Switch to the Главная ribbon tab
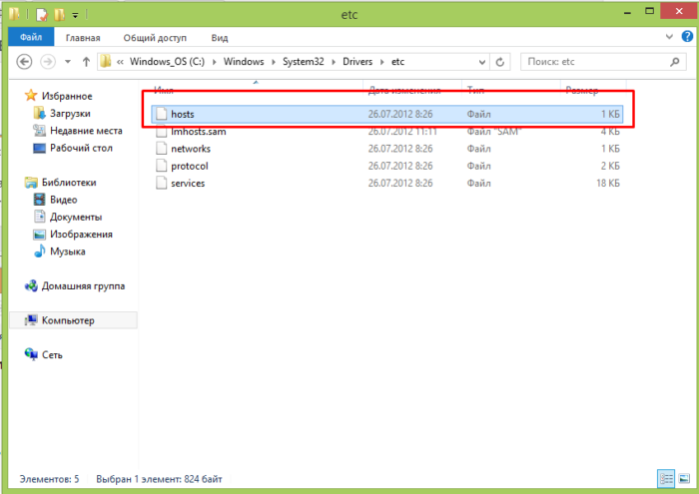The width and height of the screenshot is (699, 494). (x=83, y=38)
